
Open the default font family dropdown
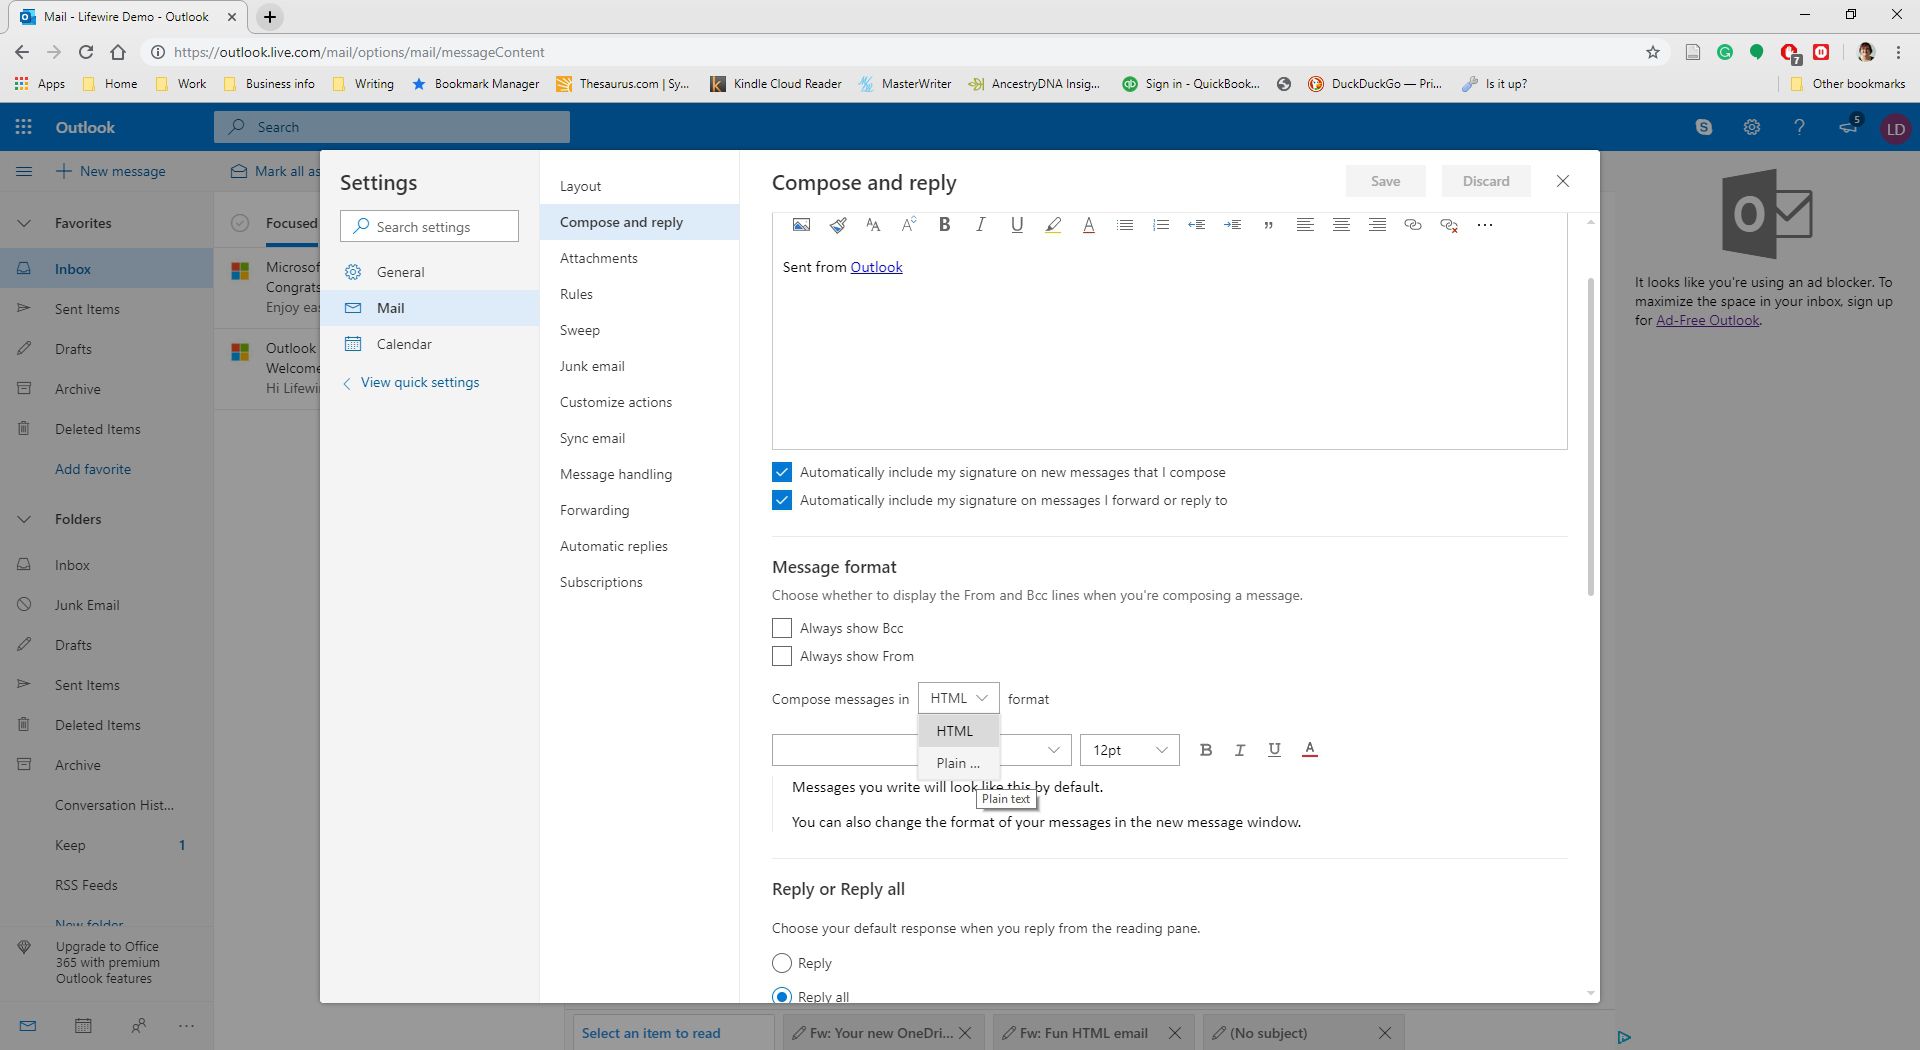click(921, 750)
